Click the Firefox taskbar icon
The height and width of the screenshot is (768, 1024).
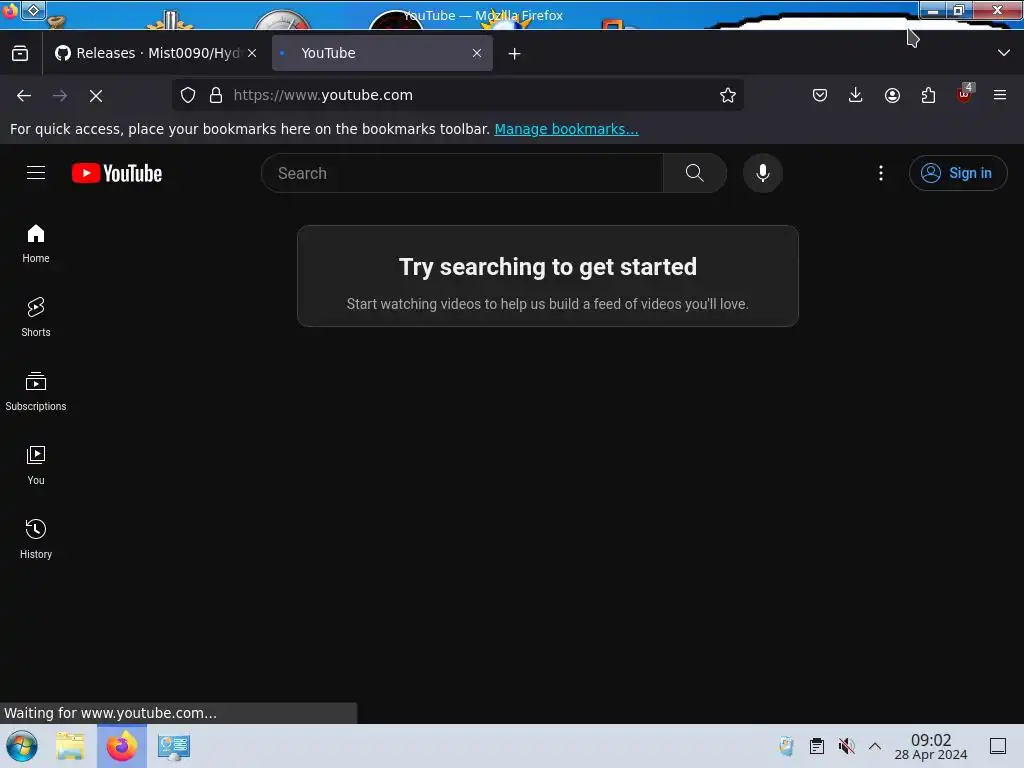[122, 746]
